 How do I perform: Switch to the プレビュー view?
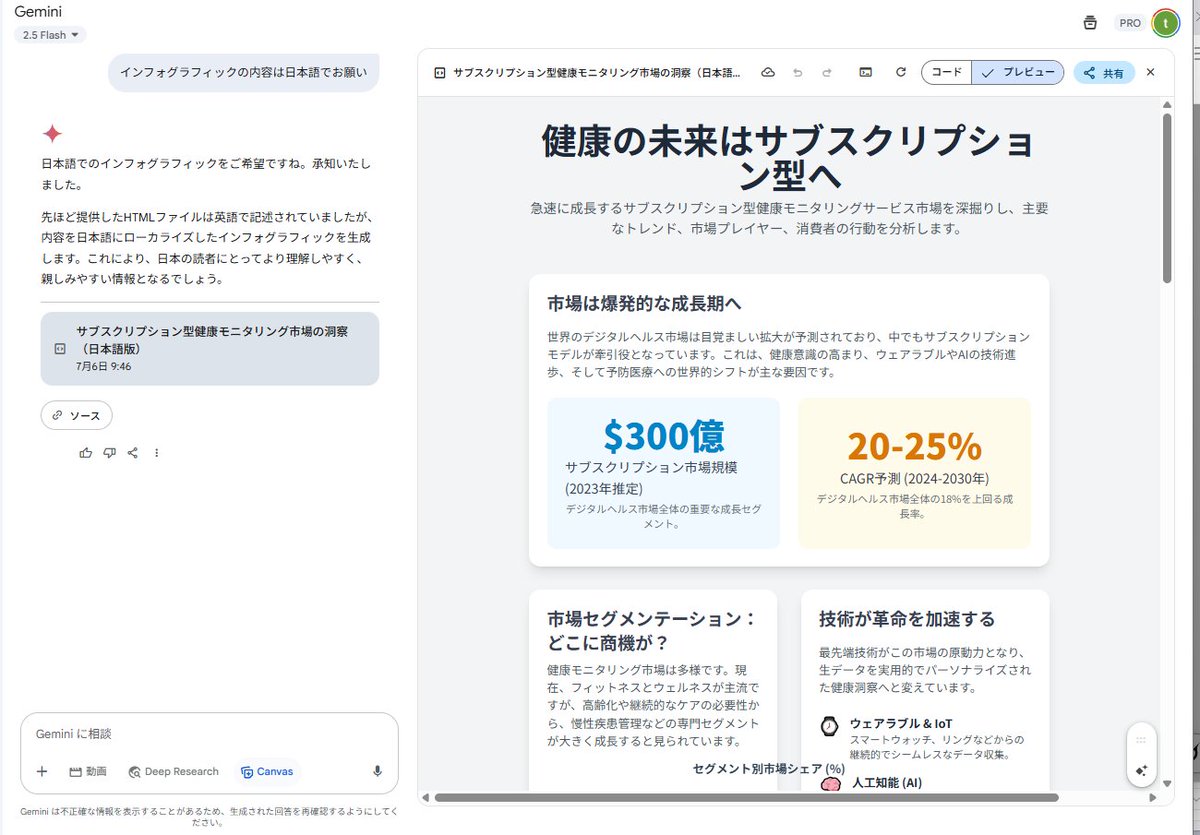tap(1018, 73)
